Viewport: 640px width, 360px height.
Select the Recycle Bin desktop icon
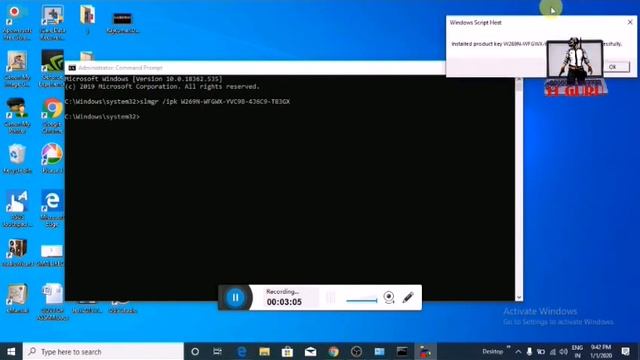[x=17, y=159]
